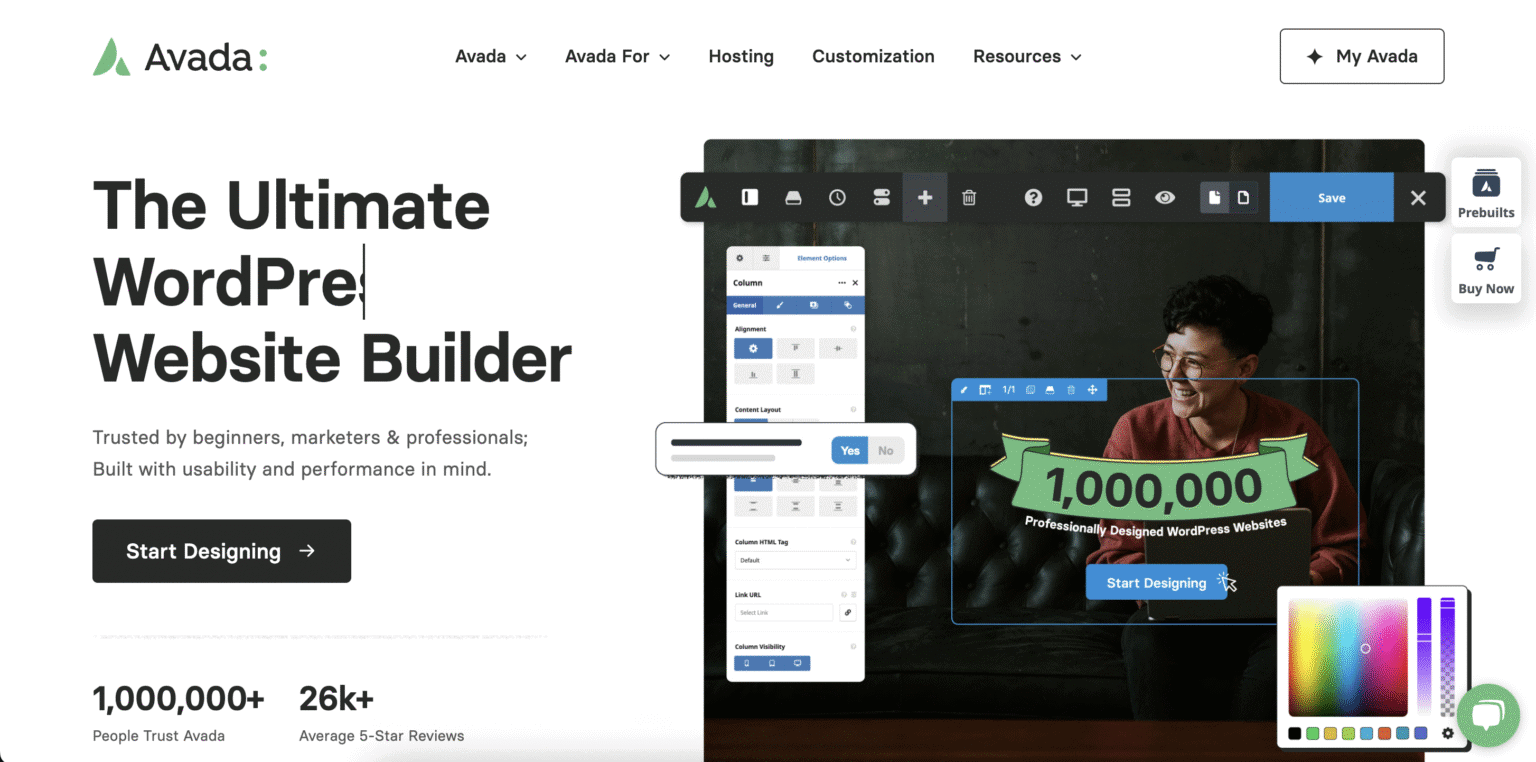Toggle the sidebar panel icon in builder toolbar
Viewport: 1536px width, 762px height.
(x=750, y=197)
